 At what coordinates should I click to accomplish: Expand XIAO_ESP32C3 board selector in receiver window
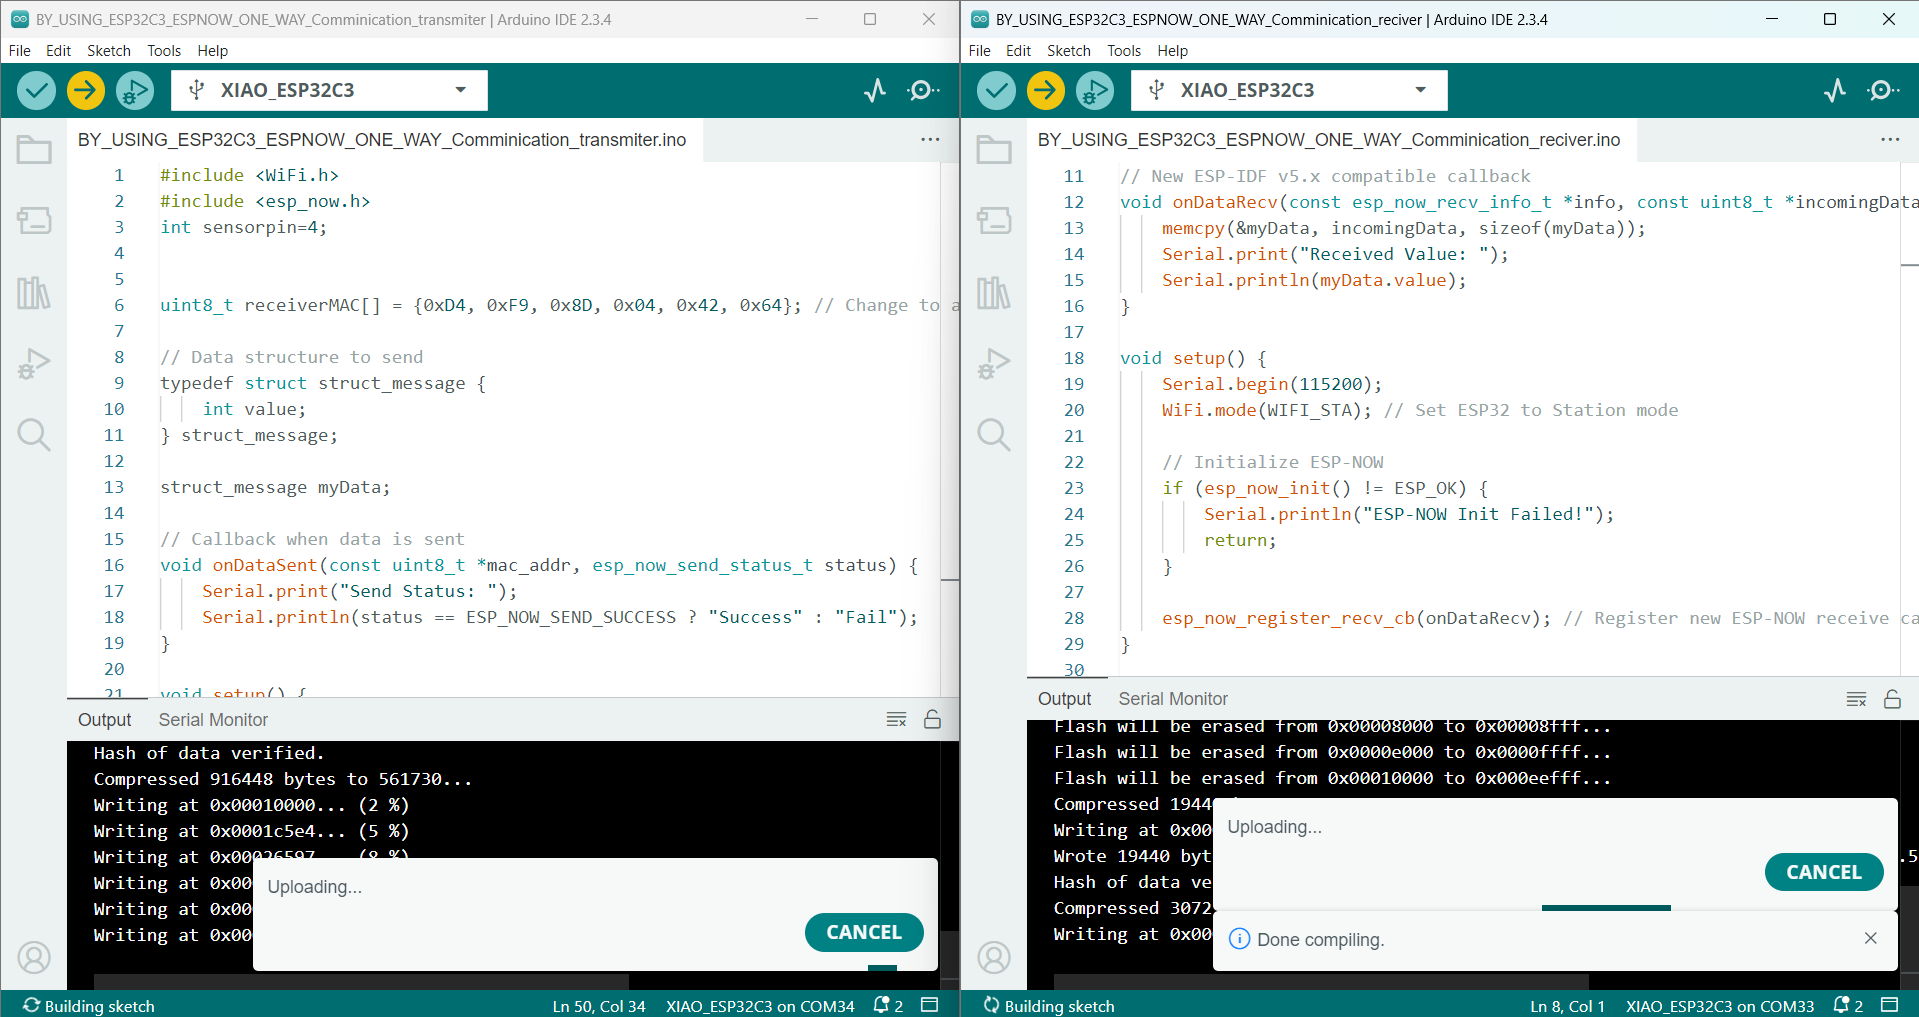pos(1289,90)
